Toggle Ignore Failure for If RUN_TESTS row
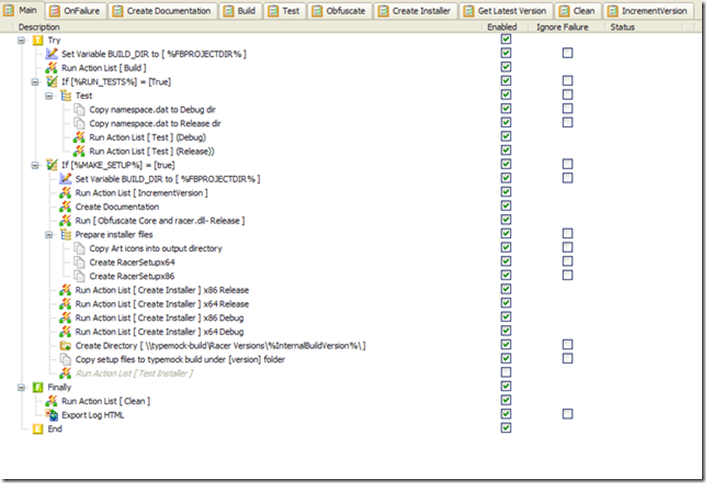Viewport: 706px width, 483px height. click(568, 81)
